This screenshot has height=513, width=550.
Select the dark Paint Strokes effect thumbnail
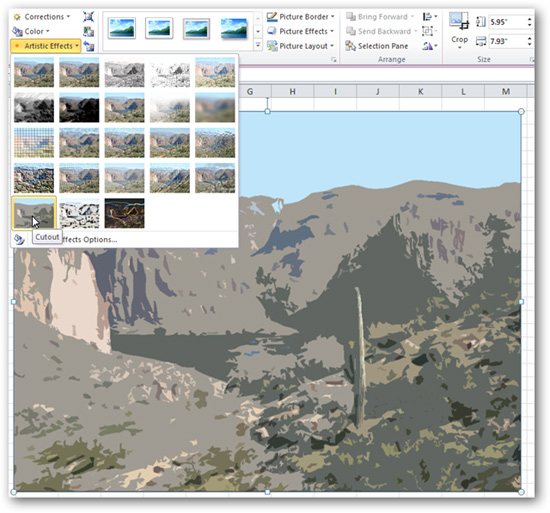click(x=79, y=108)
